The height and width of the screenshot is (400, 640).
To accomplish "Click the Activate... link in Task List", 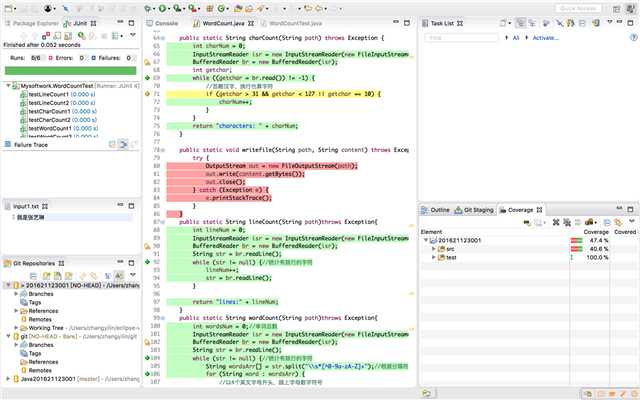I will [x=546, y=38].
